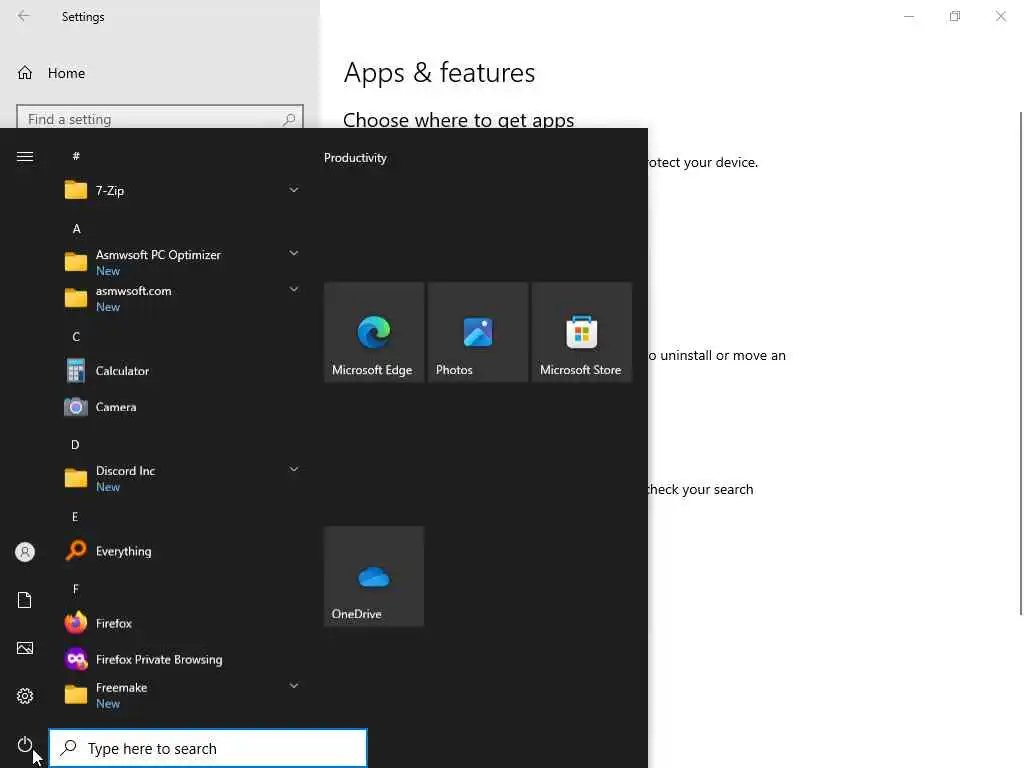Screen dimensions: 1024x768
Task: Click magnifier icon in Find a setting box
Action: tap(289, 119)
